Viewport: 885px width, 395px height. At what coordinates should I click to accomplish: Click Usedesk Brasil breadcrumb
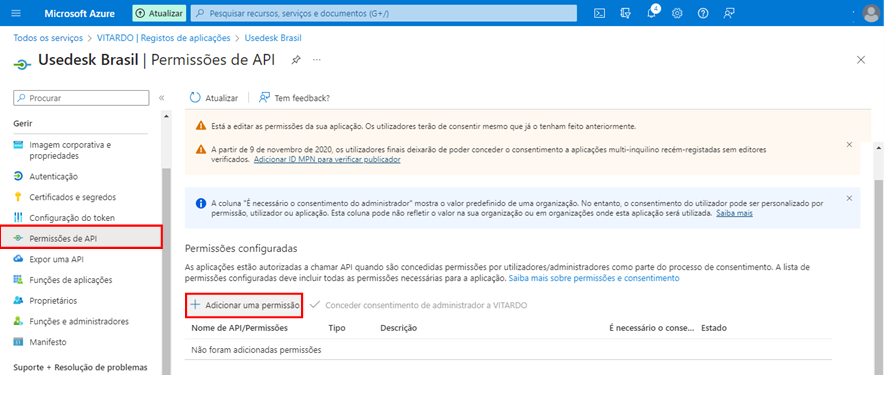pos(273,38)
